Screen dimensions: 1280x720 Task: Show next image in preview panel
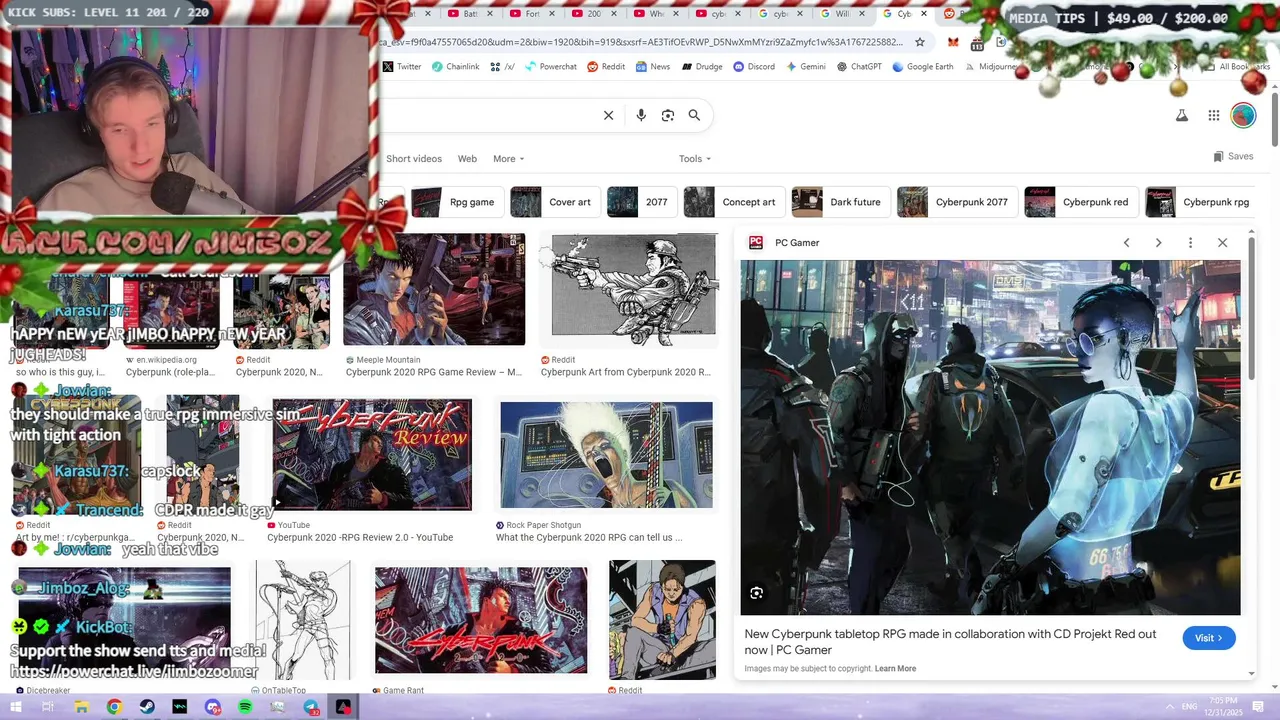pyautogui.click(x=1158, y=242)
